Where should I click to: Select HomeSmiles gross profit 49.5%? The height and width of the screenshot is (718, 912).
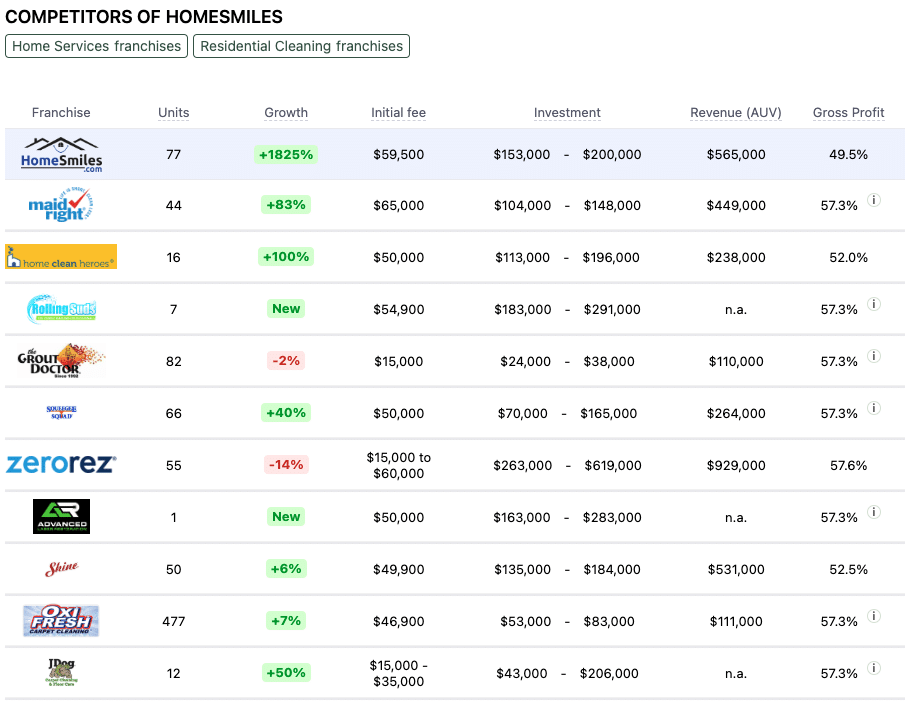pyautogui.click(x=848, y=155)
